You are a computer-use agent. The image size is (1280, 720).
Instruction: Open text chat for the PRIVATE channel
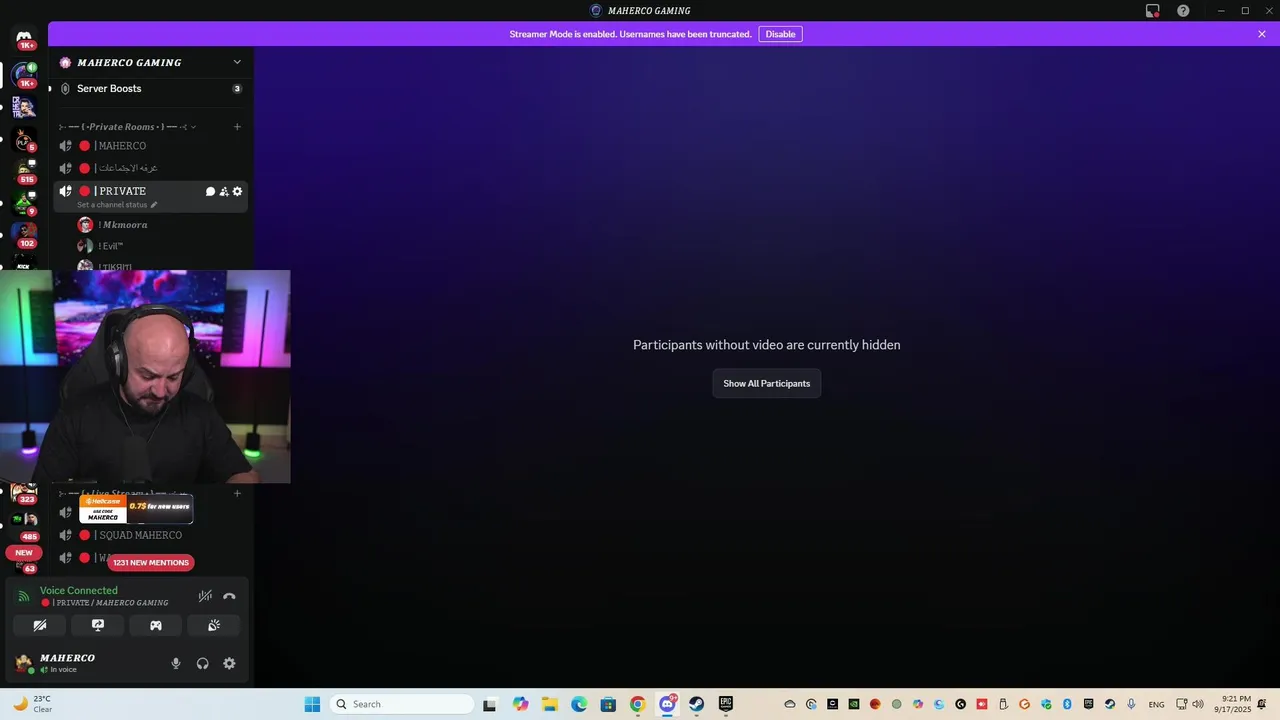(210, 191)
